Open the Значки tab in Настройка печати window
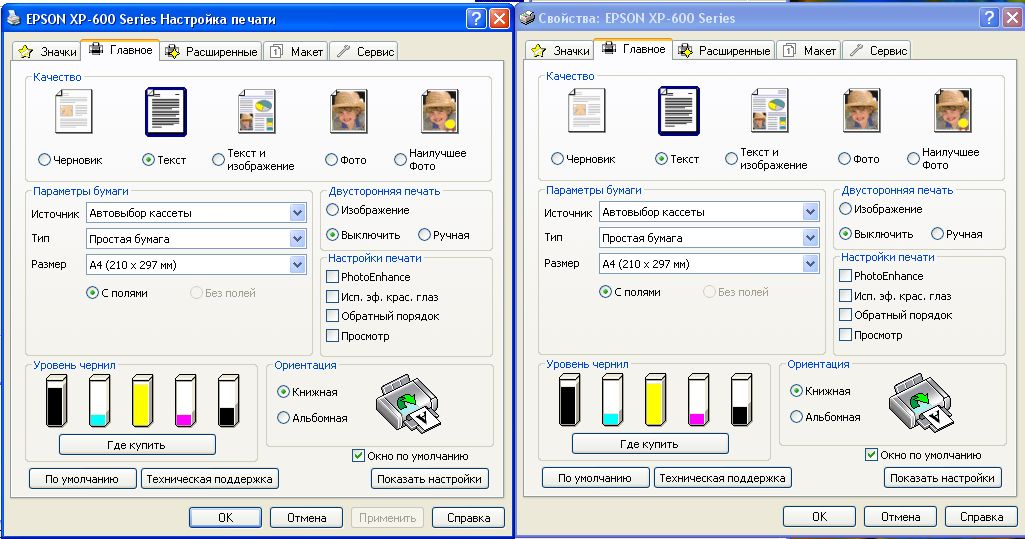This screenshot has height=539, width=1025. pos(46,52)
